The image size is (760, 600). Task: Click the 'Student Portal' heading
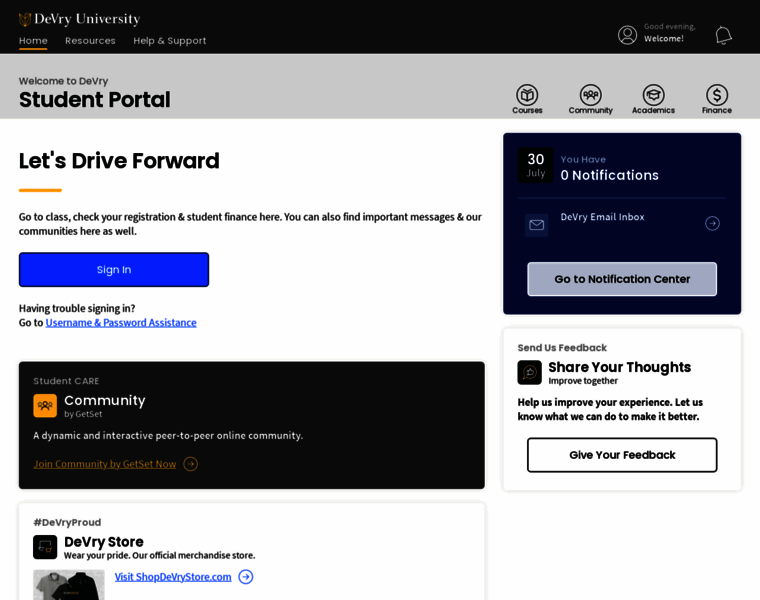pyautogui.click(x=95, y=100)
